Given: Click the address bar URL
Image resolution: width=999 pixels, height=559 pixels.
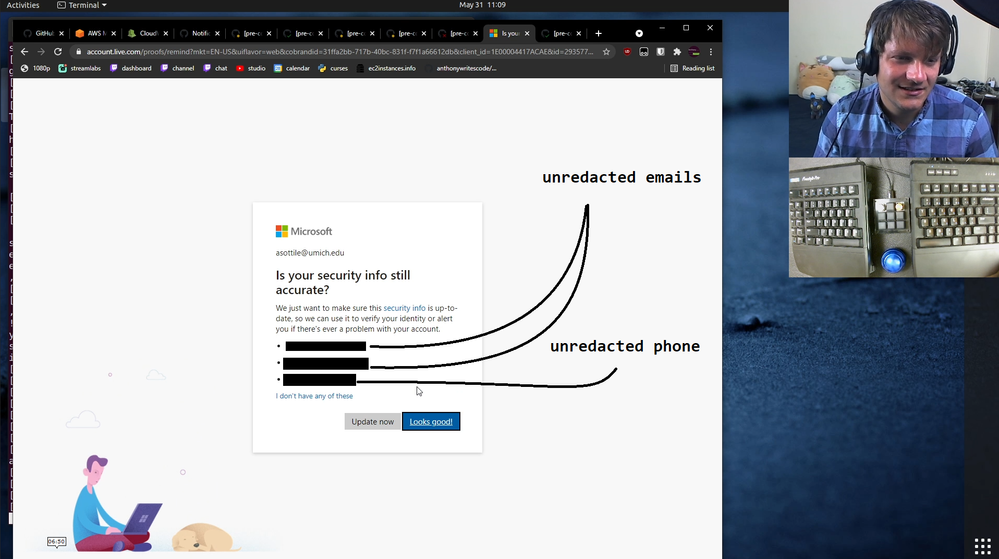Looking at the screenshot, I should point(340,52).
